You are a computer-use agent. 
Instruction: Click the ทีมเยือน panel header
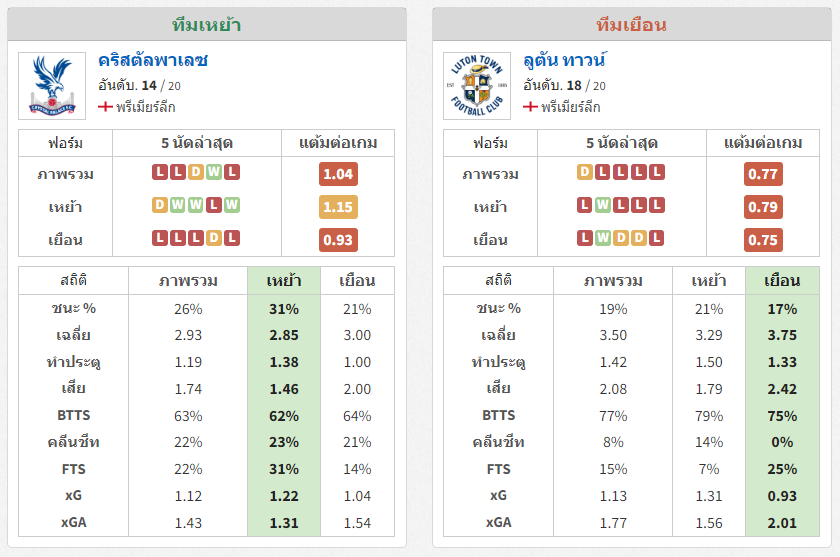pos(632,25)
